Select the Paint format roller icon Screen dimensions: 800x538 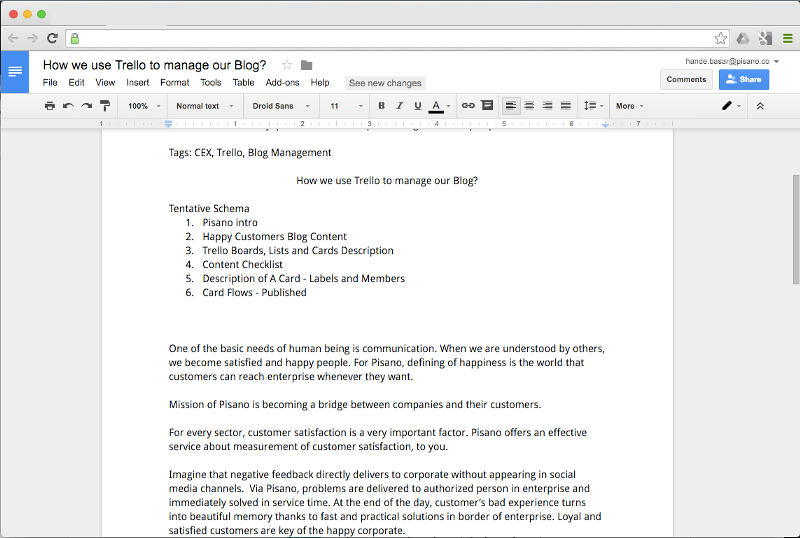click(x=105, y=106)
